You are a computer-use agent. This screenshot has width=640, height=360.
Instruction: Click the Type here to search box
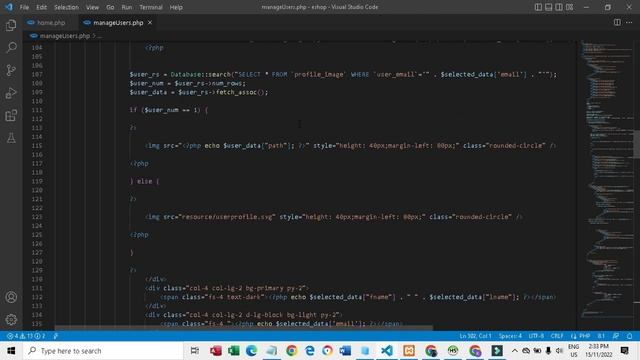point(104,351)
